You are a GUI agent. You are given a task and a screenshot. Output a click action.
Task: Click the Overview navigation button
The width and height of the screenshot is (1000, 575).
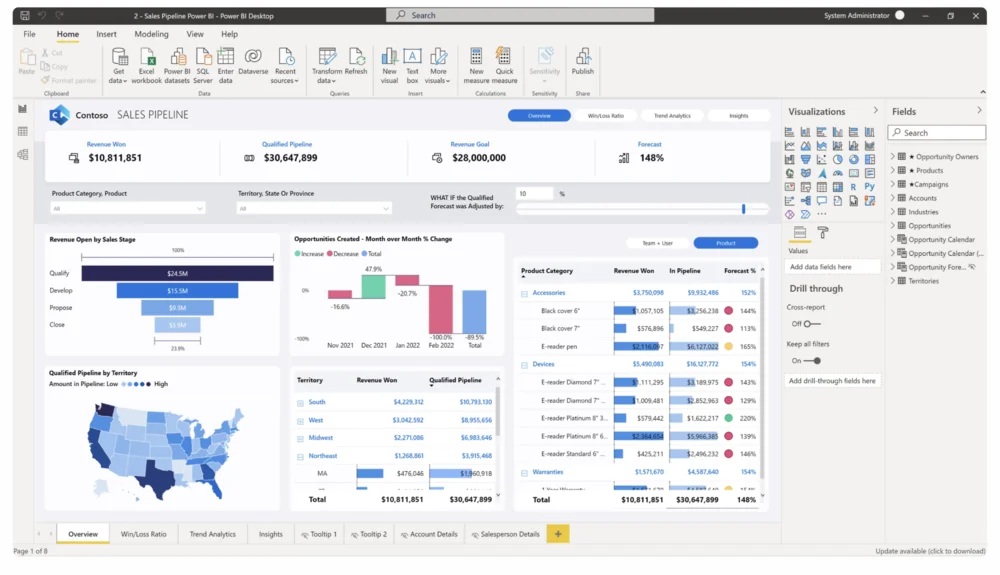tap(539, 115)
